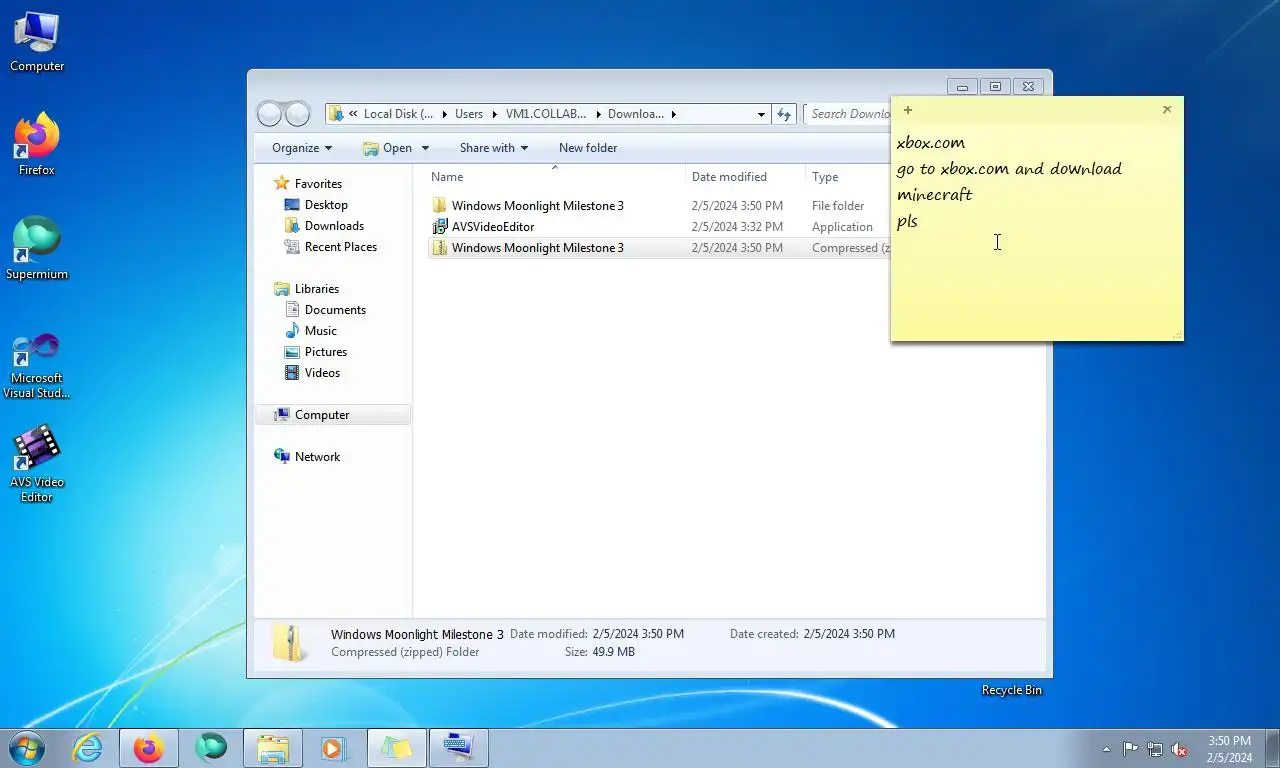Screen dimensions: 1280x768
Task: Click the "xbox.com" first line in sticky note
Action: pyautogui.click(x=931, y=143)
